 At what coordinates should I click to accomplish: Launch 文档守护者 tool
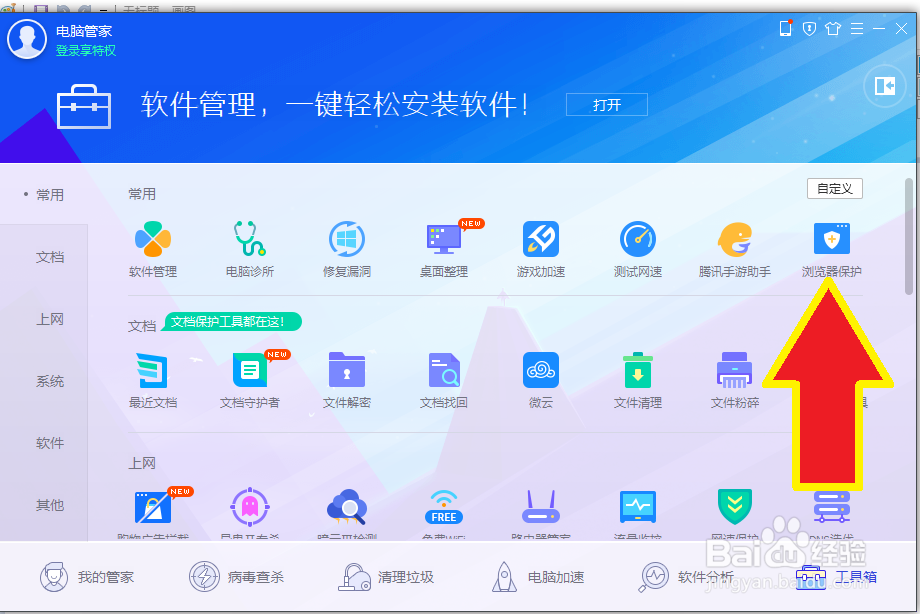click(x=250, y=380)
